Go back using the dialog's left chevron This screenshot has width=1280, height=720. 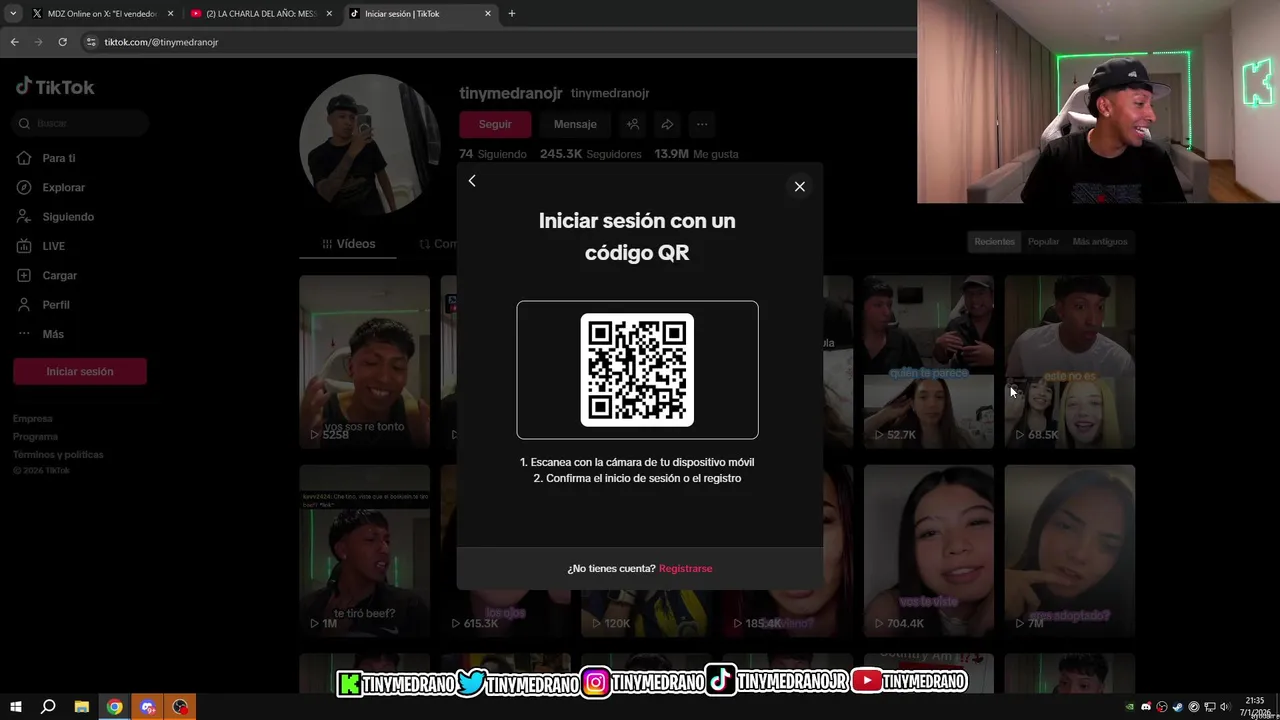point(472,181)
